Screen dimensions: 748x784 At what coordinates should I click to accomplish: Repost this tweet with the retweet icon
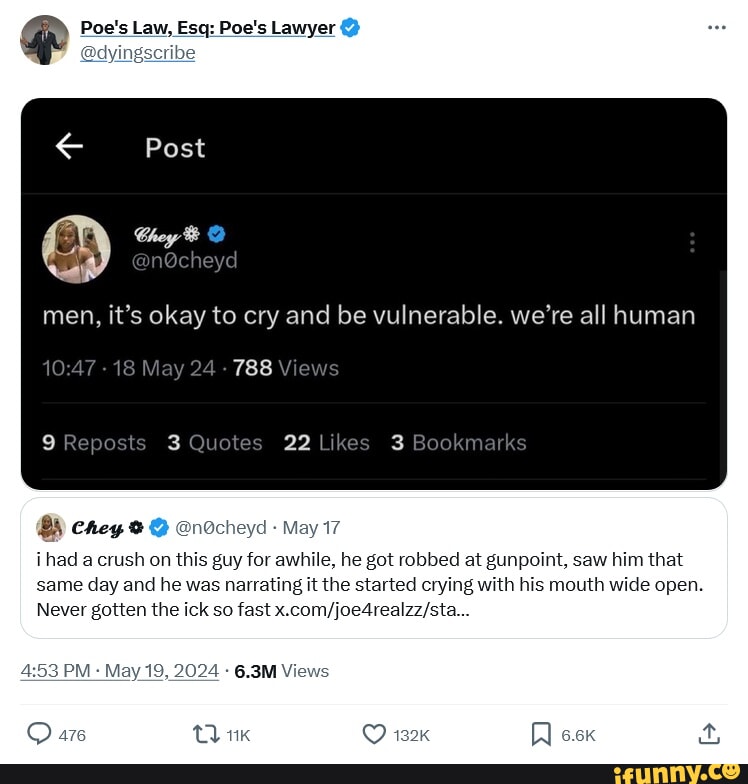coord(206,735)
